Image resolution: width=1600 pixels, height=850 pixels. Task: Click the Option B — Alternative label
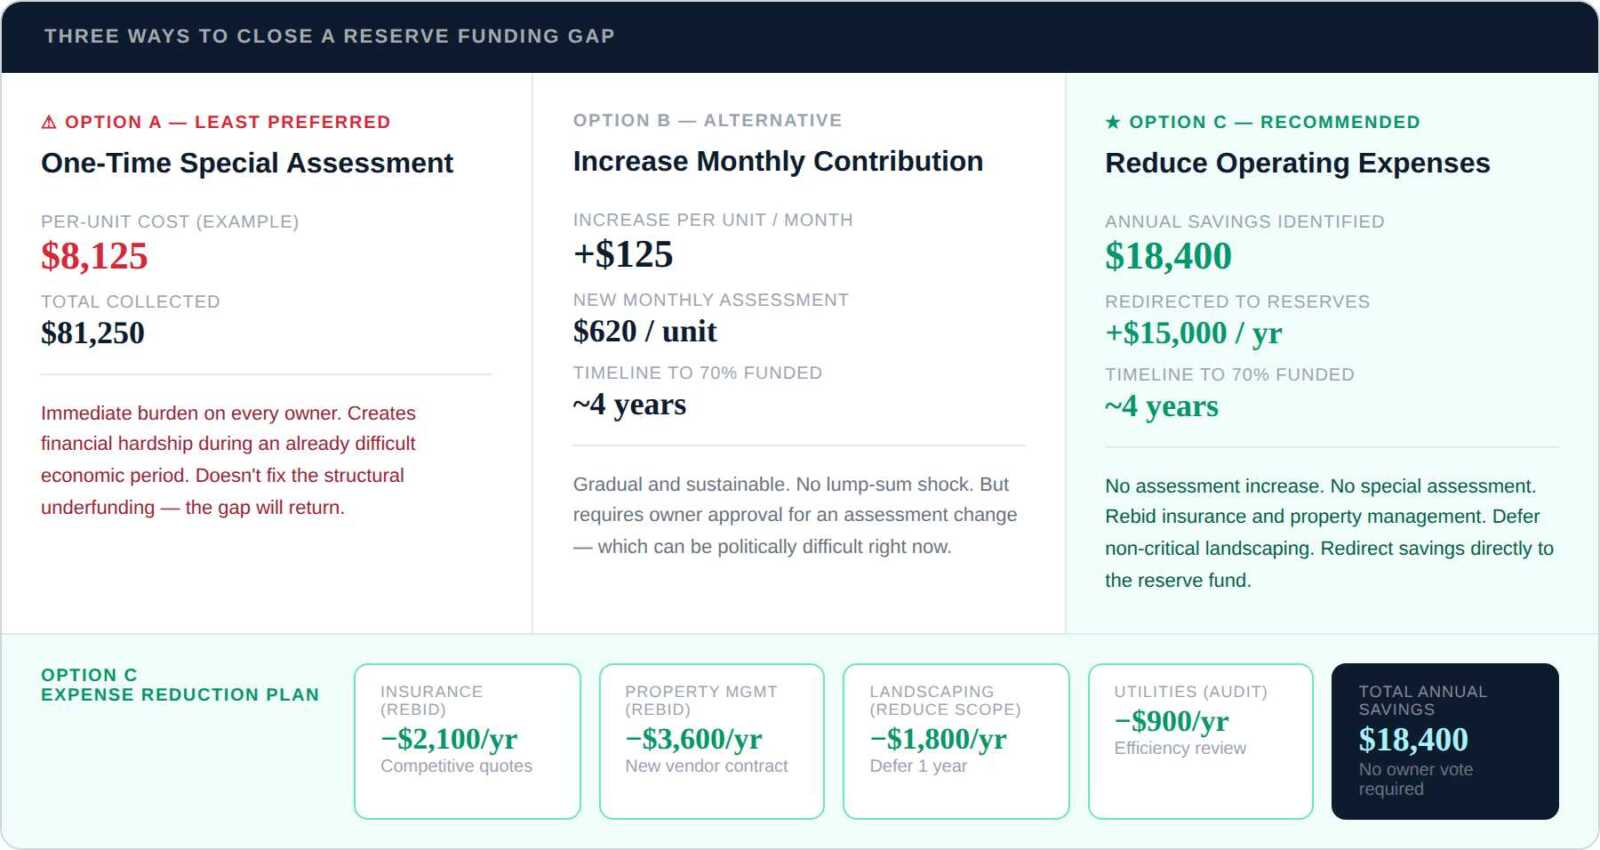[x=707, y=120]
